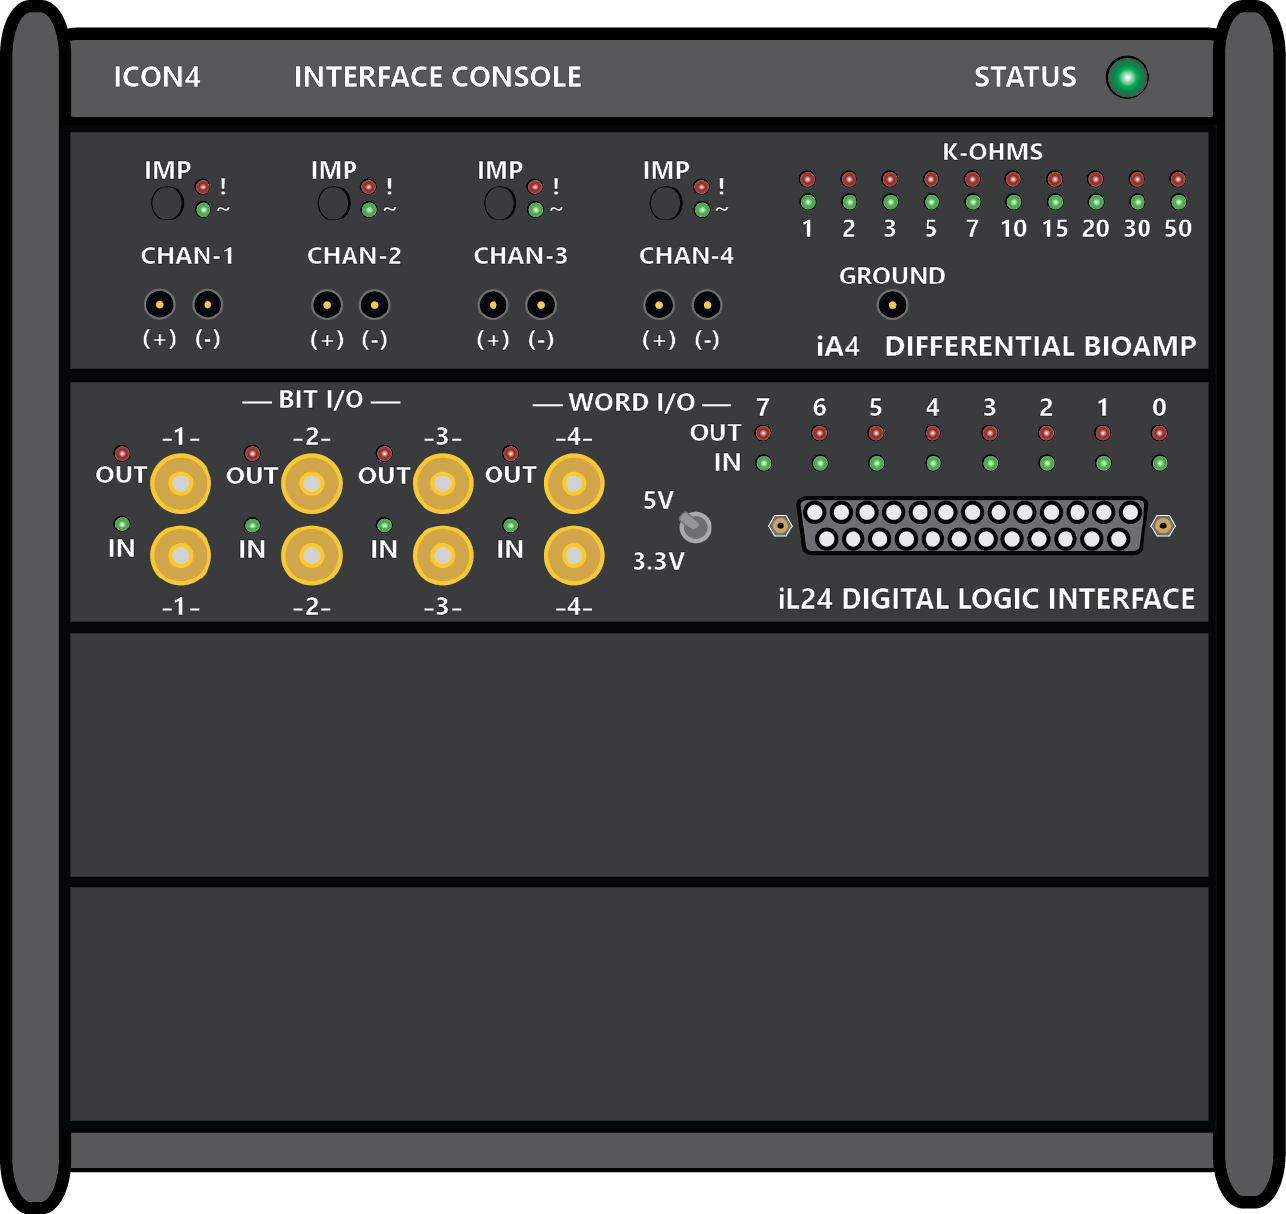Click the red OUT LED beside BNC -1-
The image size is (1286, 1214).
point(122,454)
